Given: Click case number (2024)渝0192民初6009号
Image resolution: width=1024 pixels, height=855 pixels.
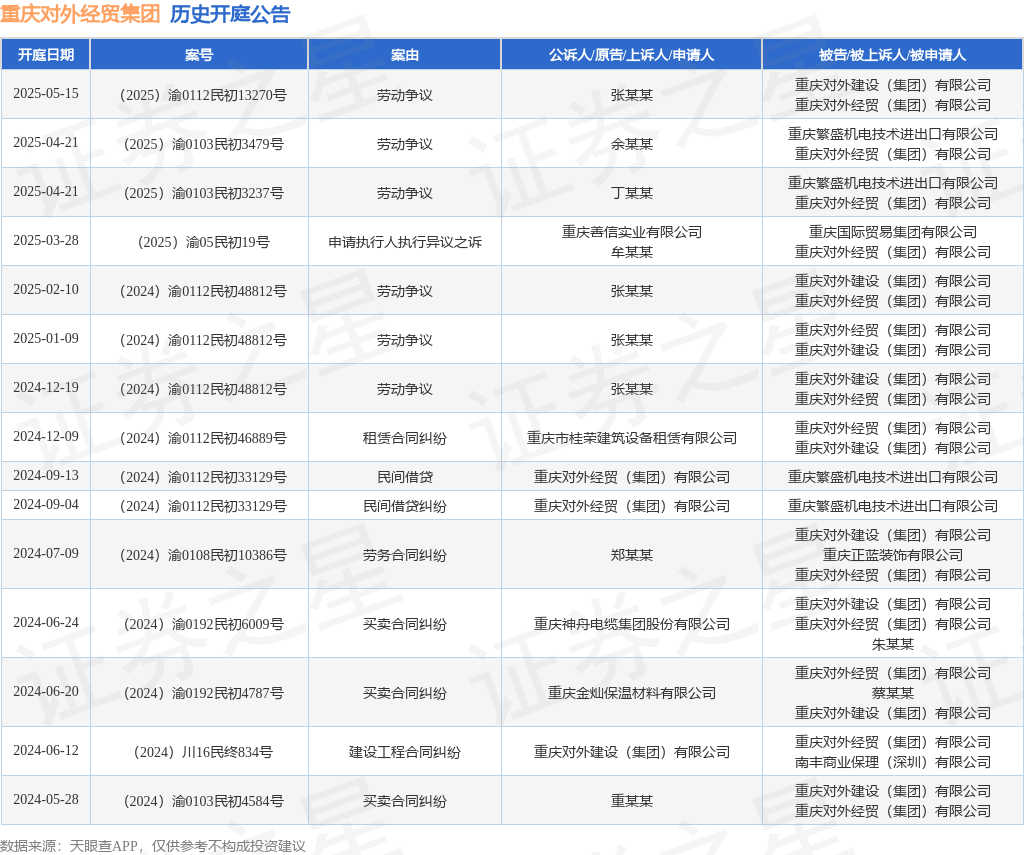Looking at the screenshot, I should [203, 624].
